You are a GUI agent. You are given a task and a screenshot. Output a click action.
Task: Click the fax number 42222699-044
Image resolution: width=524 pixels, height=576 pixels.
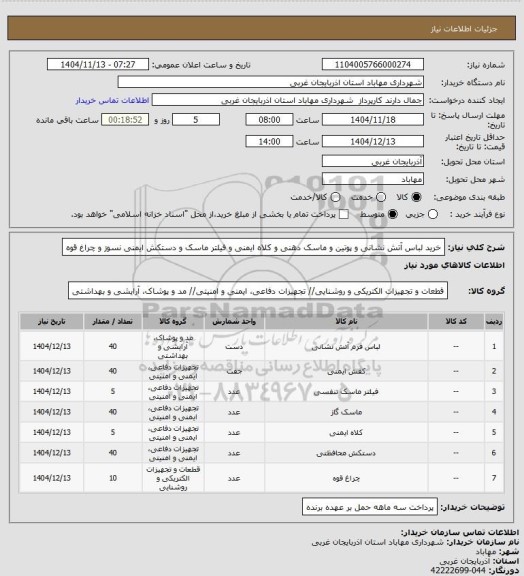click(458, 571)
